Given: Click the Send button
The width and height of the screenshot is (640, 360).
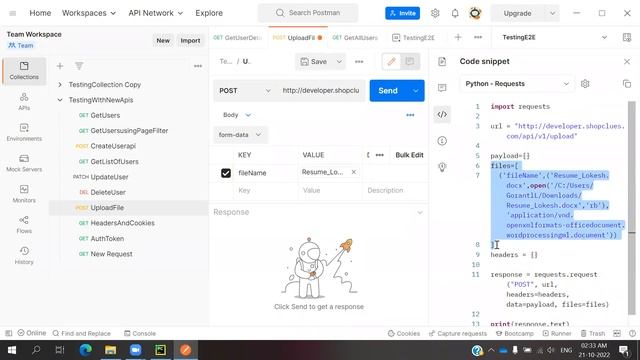Looking at the screenshot, I should point(388,91).
